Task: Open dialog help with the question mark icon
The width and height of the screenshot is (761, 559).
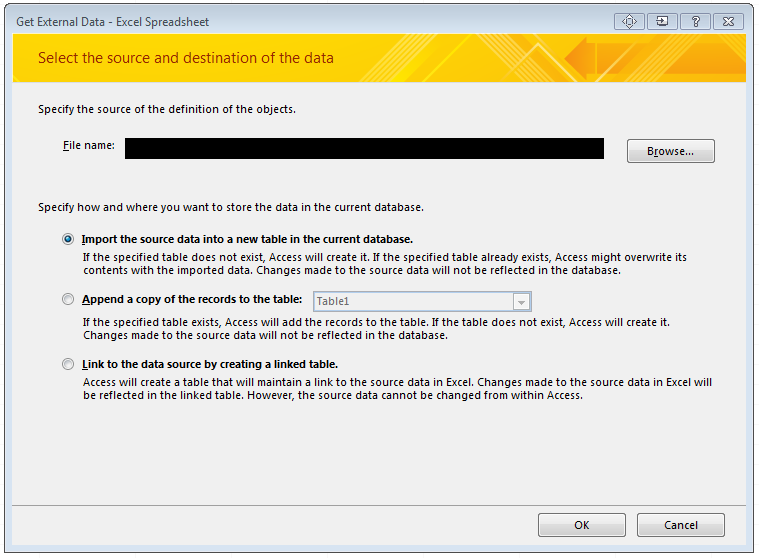Action: pyautogui.click(x=695, y=21)
